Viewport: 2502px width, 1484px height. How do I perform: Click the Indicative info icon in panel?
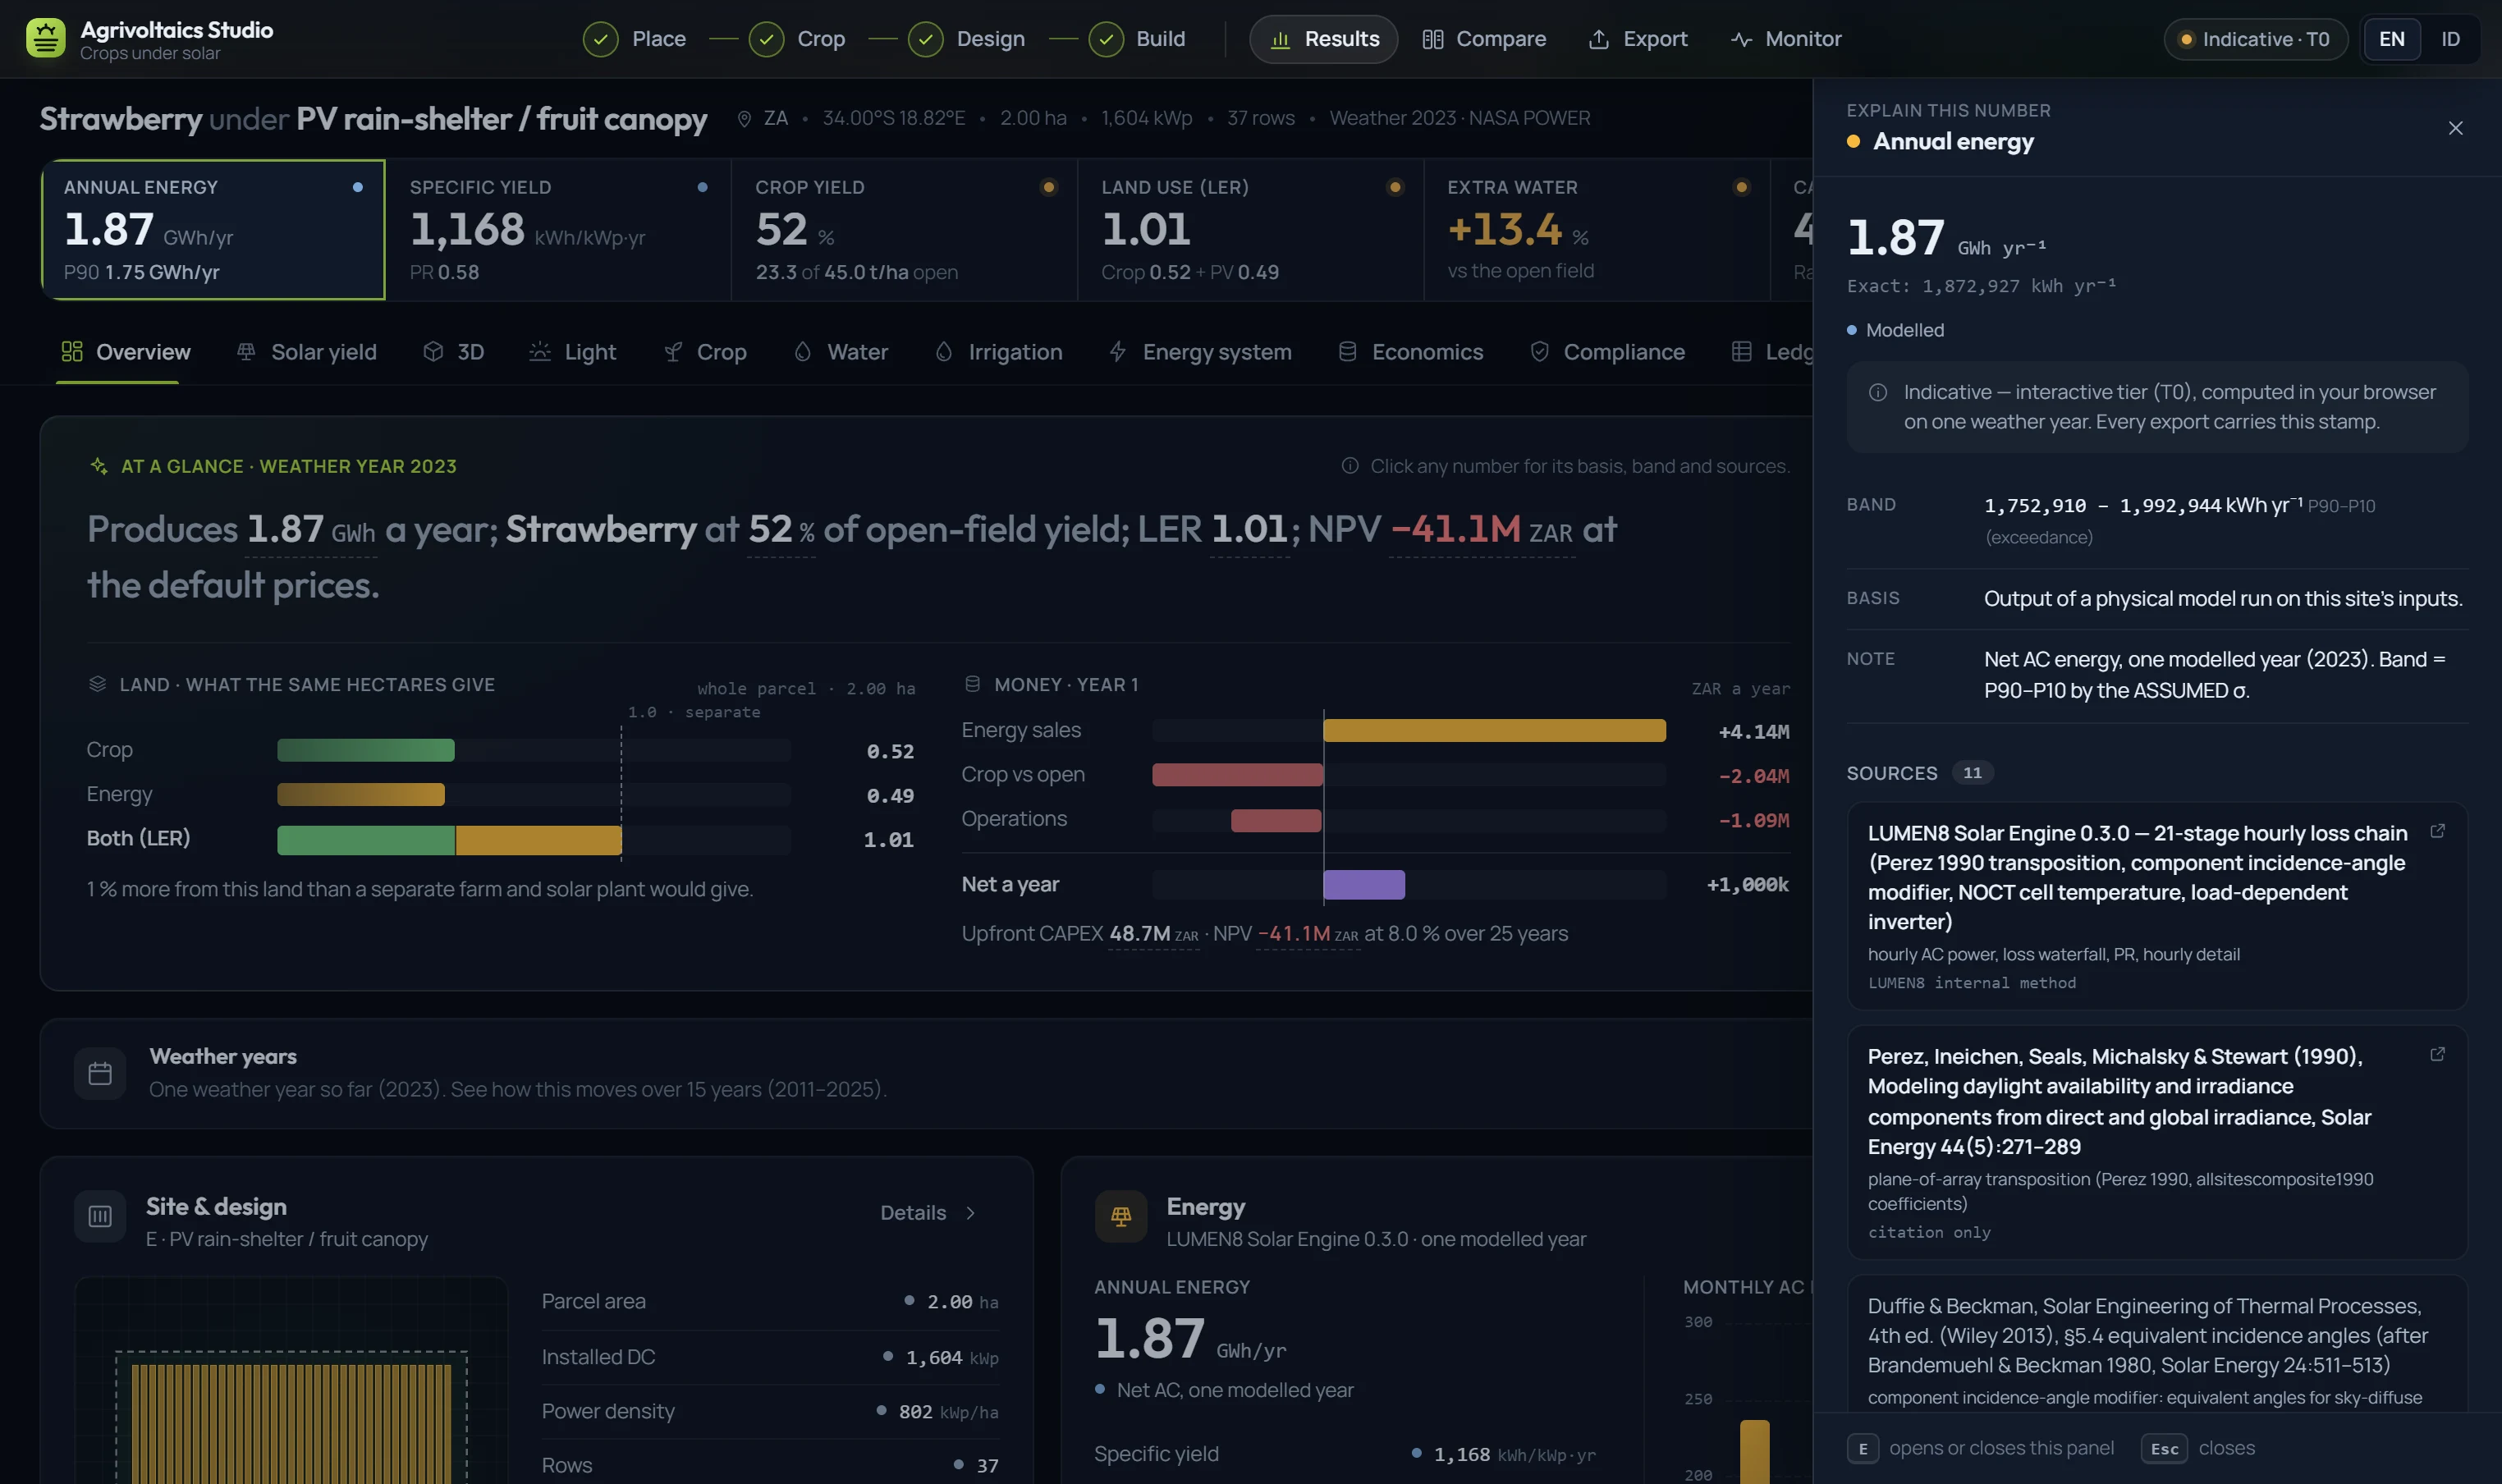(x=1877, y=393)
